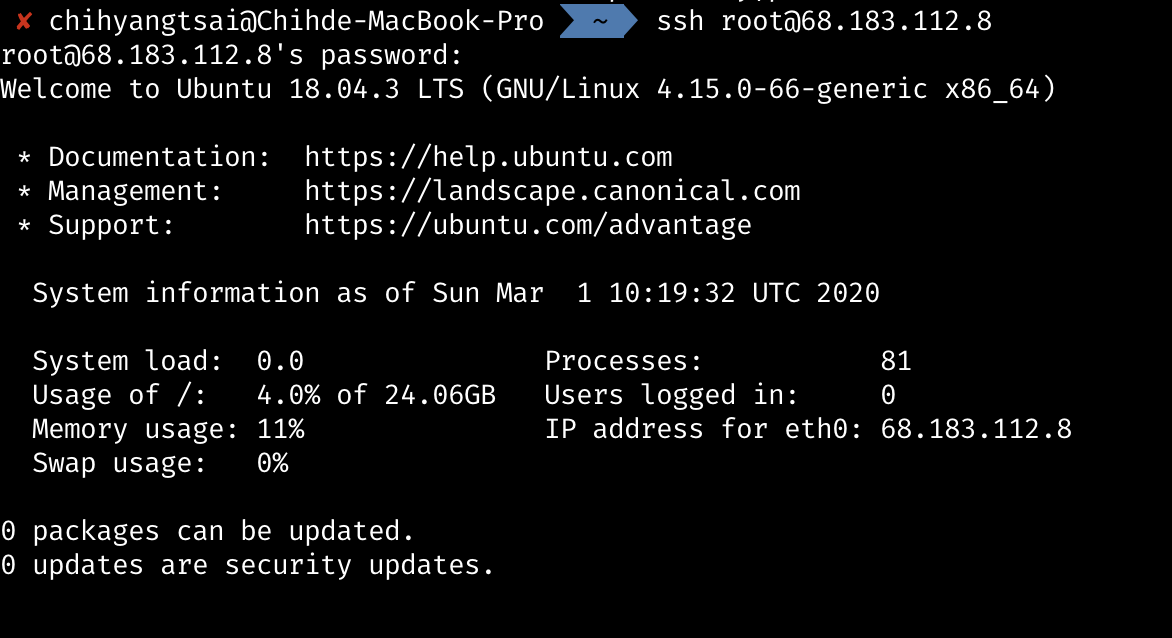This screenshot has height=638, width=1172.
Task: Click the Usage of / disk value
Action: [376, 395]
